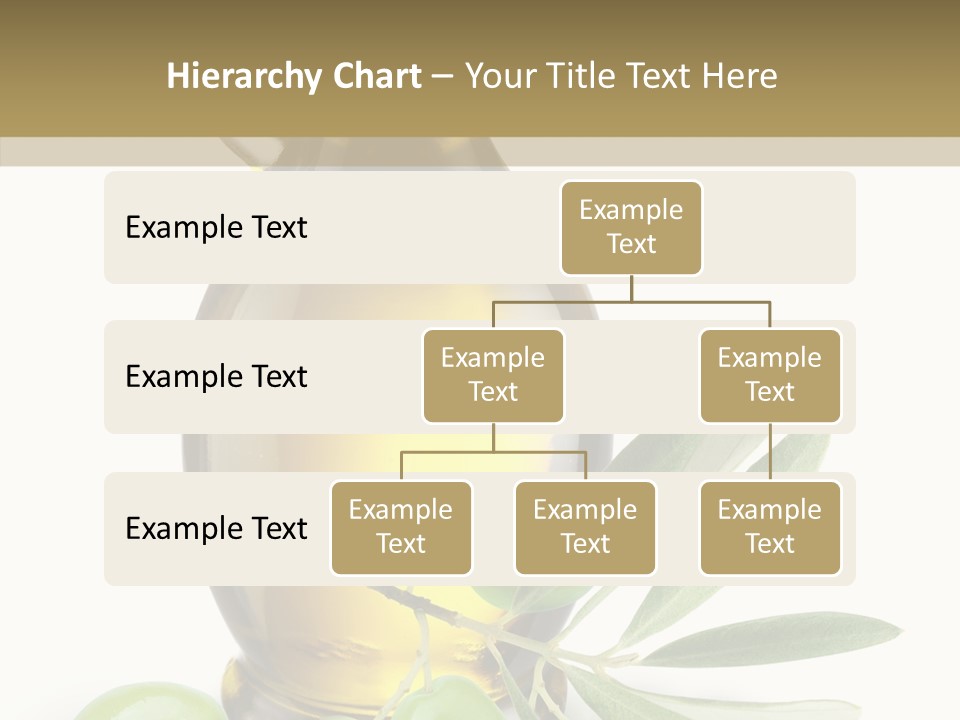This screenshot has width=960, height=720.
Task: Select the top-level root box of the chart
Action: (x=631, y=228)
